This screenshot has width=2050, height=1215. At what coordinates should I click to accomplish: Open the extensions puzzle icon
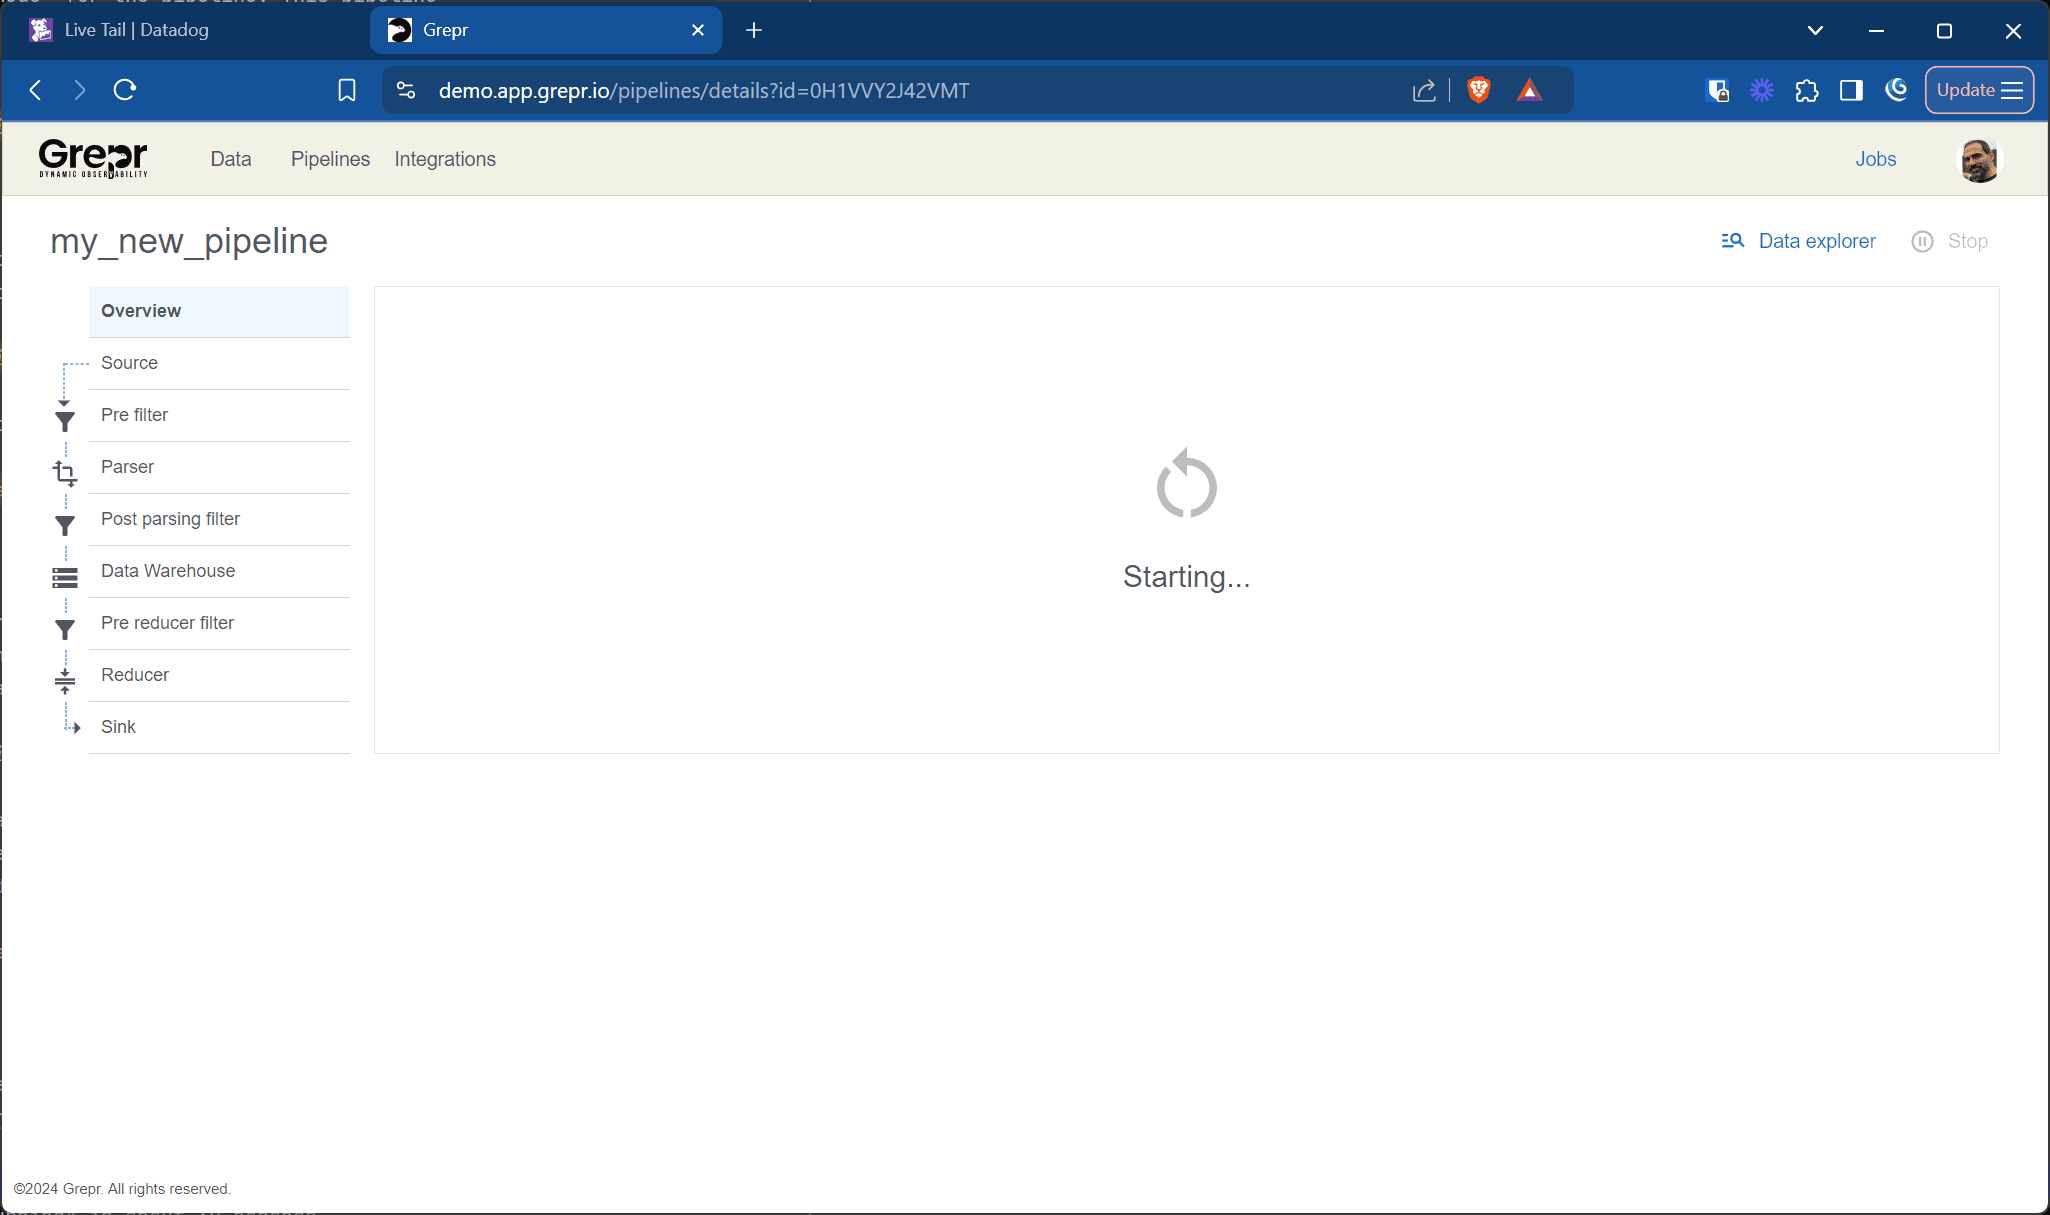[x=1807, y=90]
